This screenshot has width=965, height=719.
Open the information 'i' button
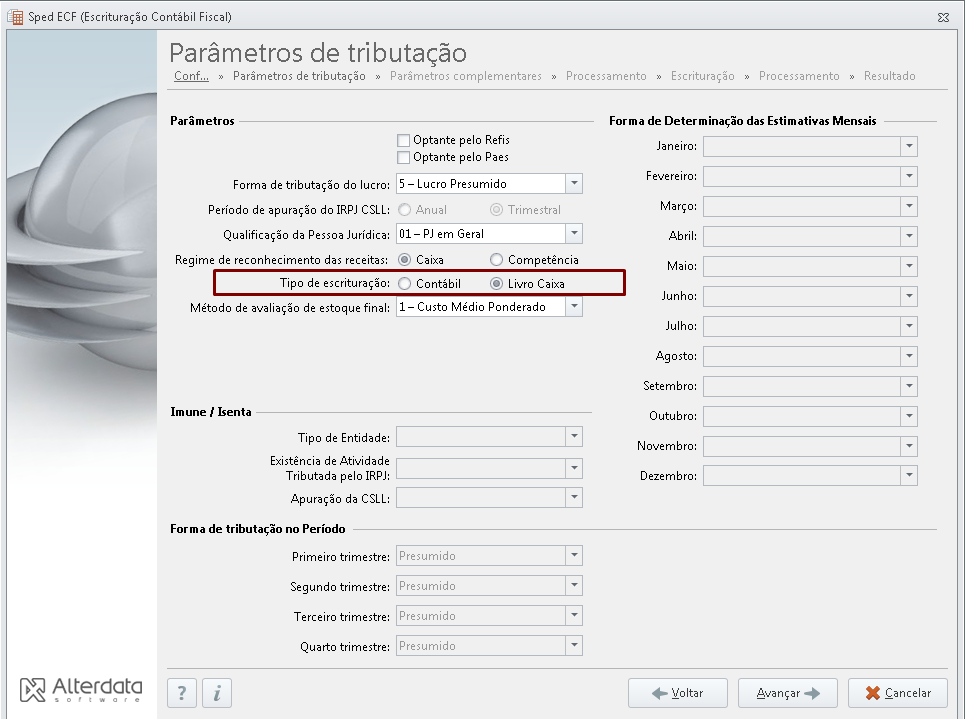(x=217, y=693)
